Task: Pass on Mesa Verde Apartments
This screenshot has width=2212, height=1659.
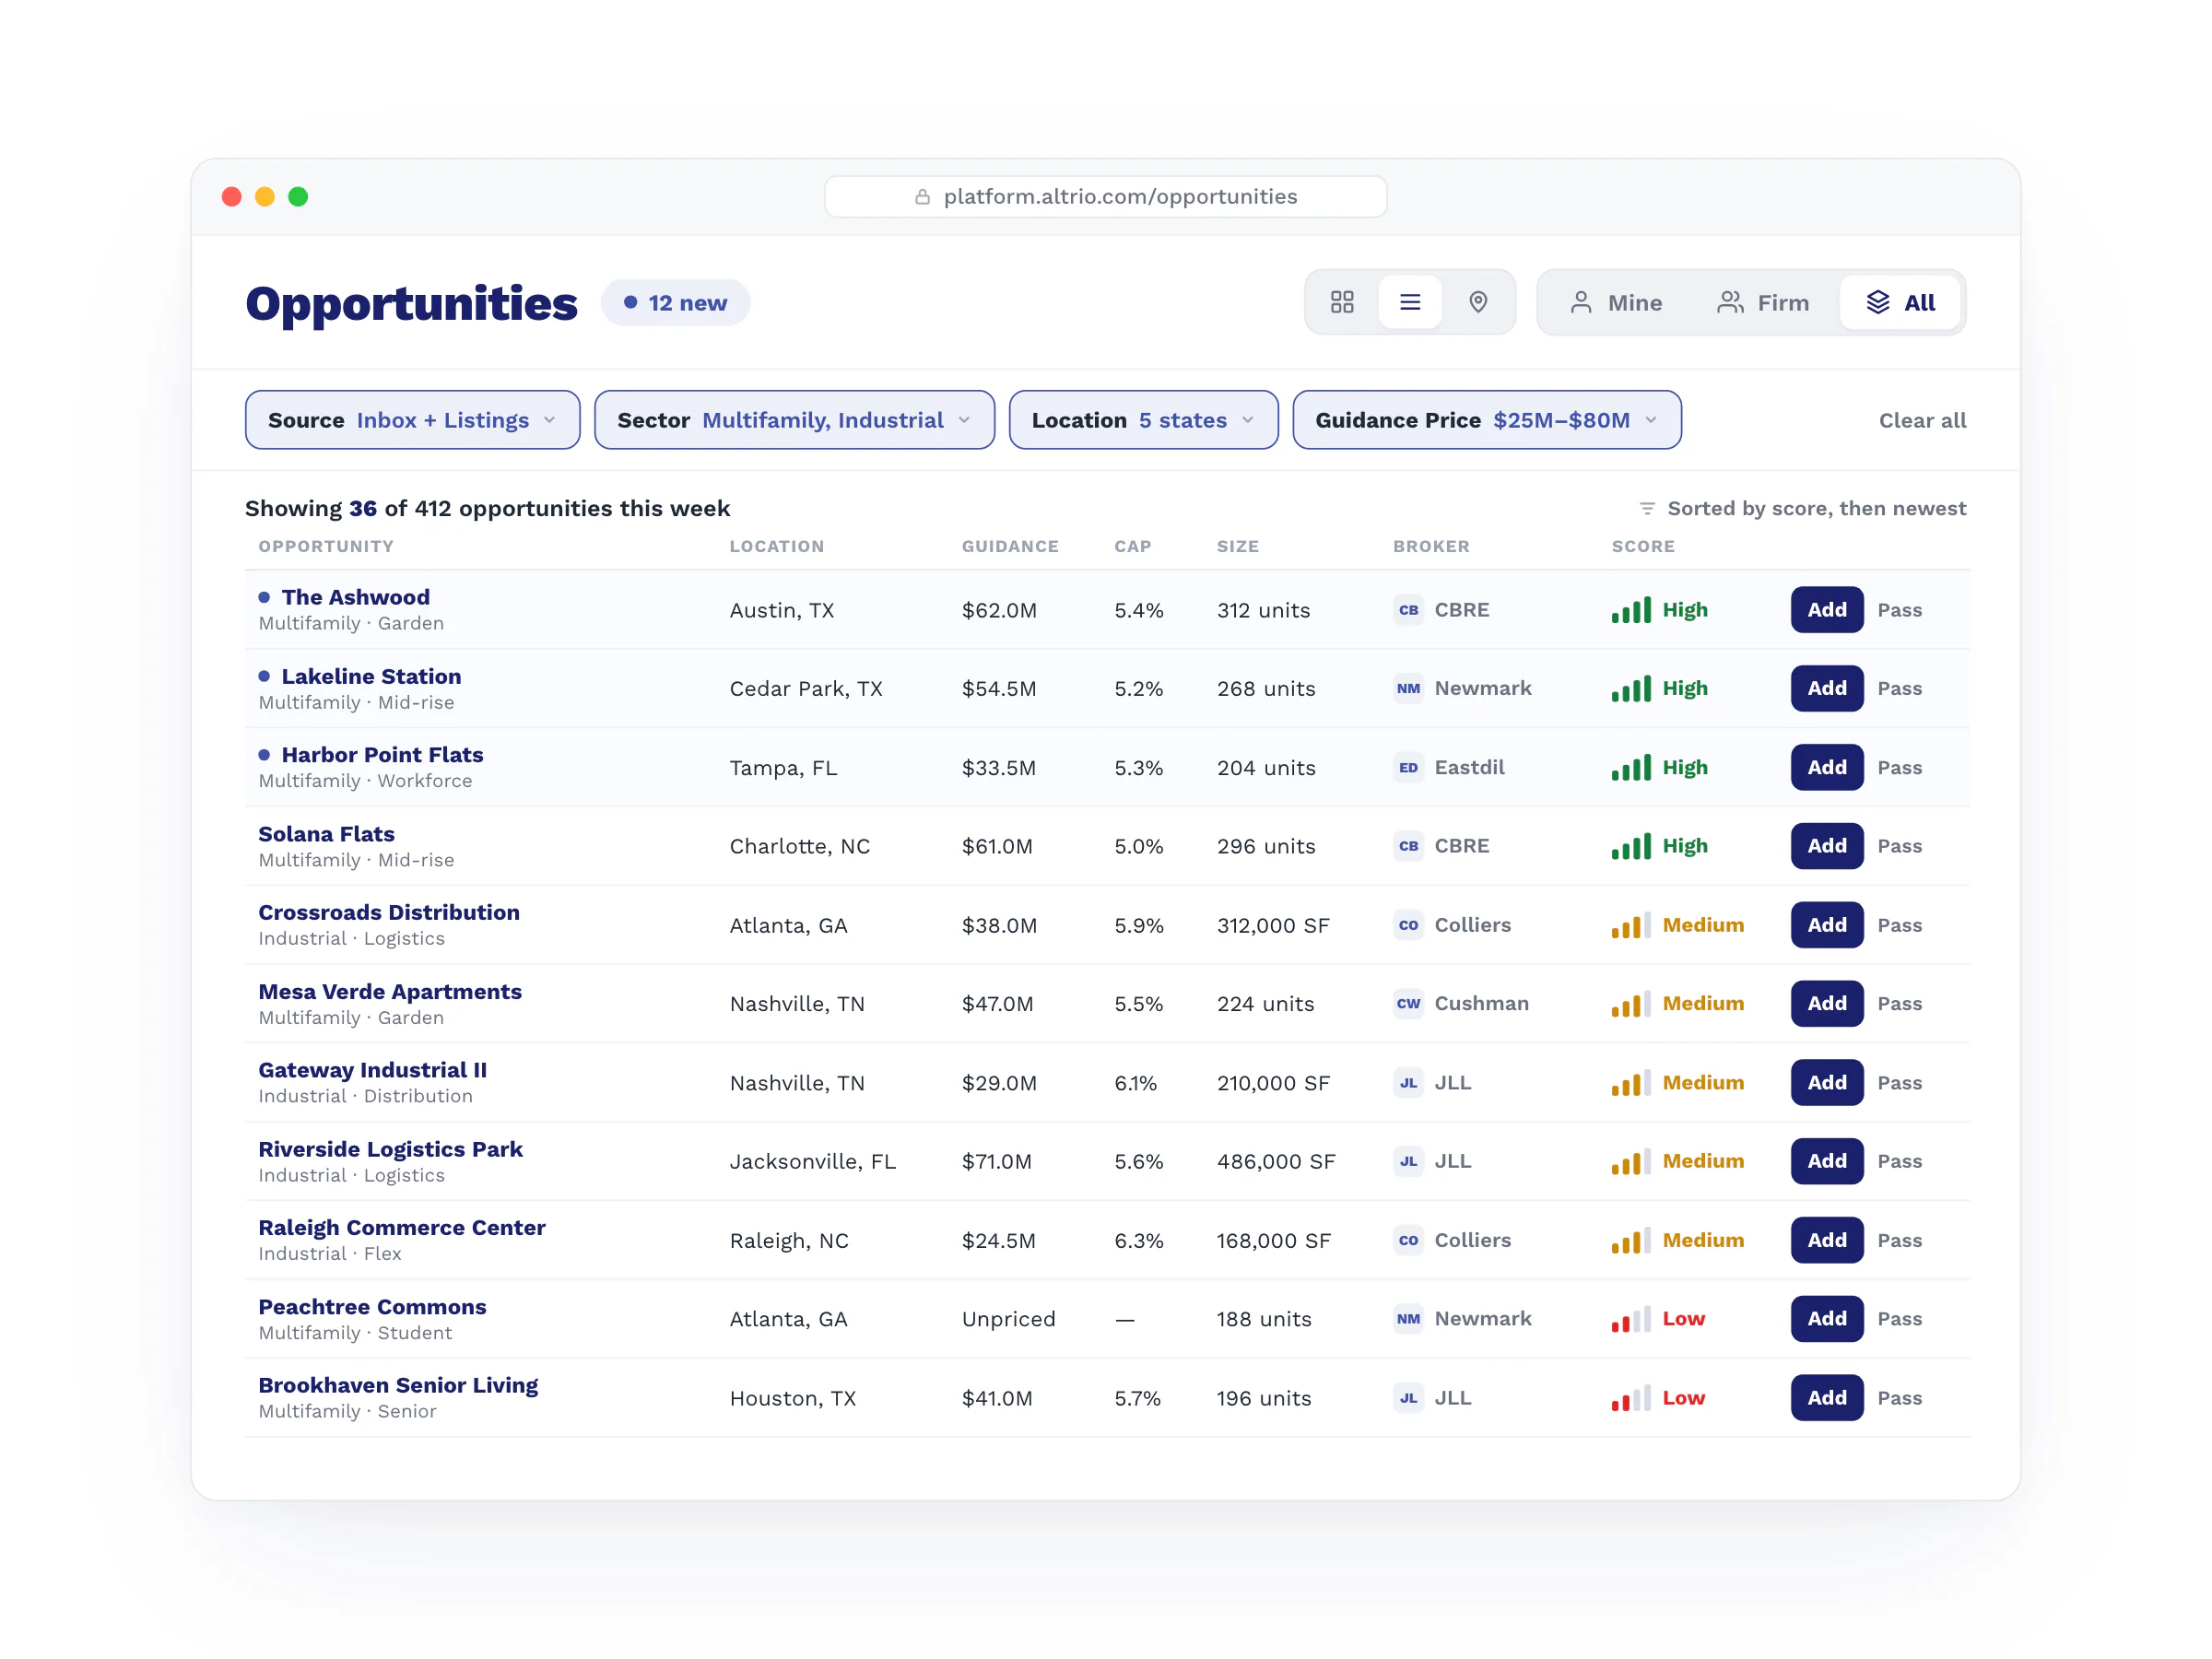Action: [1899, 1003]
